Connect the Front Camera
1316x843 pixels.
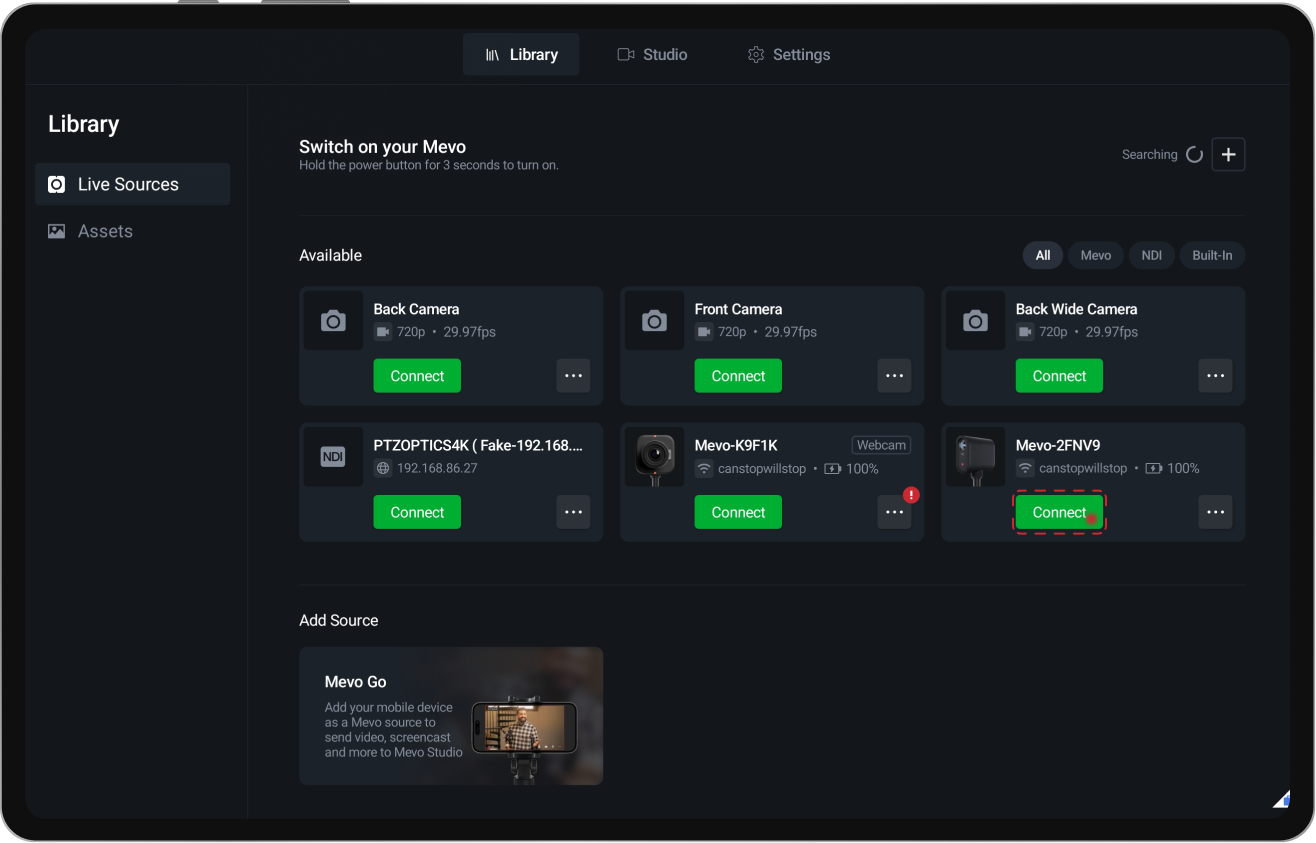click(738, 376)
